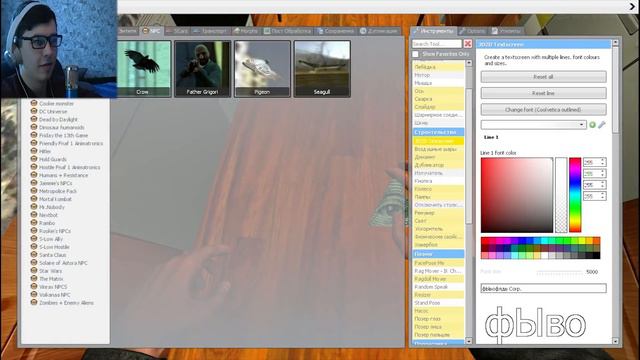Click the Humans + Resistance category icon

pos(34,175)
